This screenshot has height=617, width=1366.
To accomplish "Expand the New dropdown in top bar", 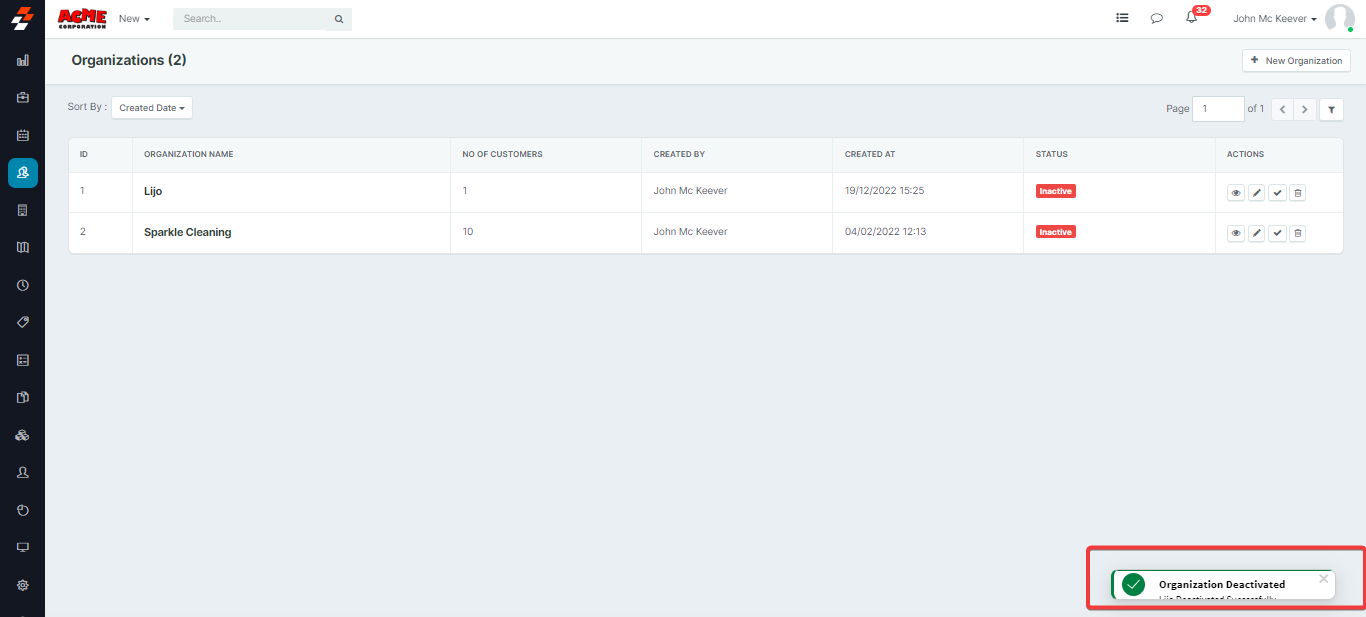I will tap(134, 19).
